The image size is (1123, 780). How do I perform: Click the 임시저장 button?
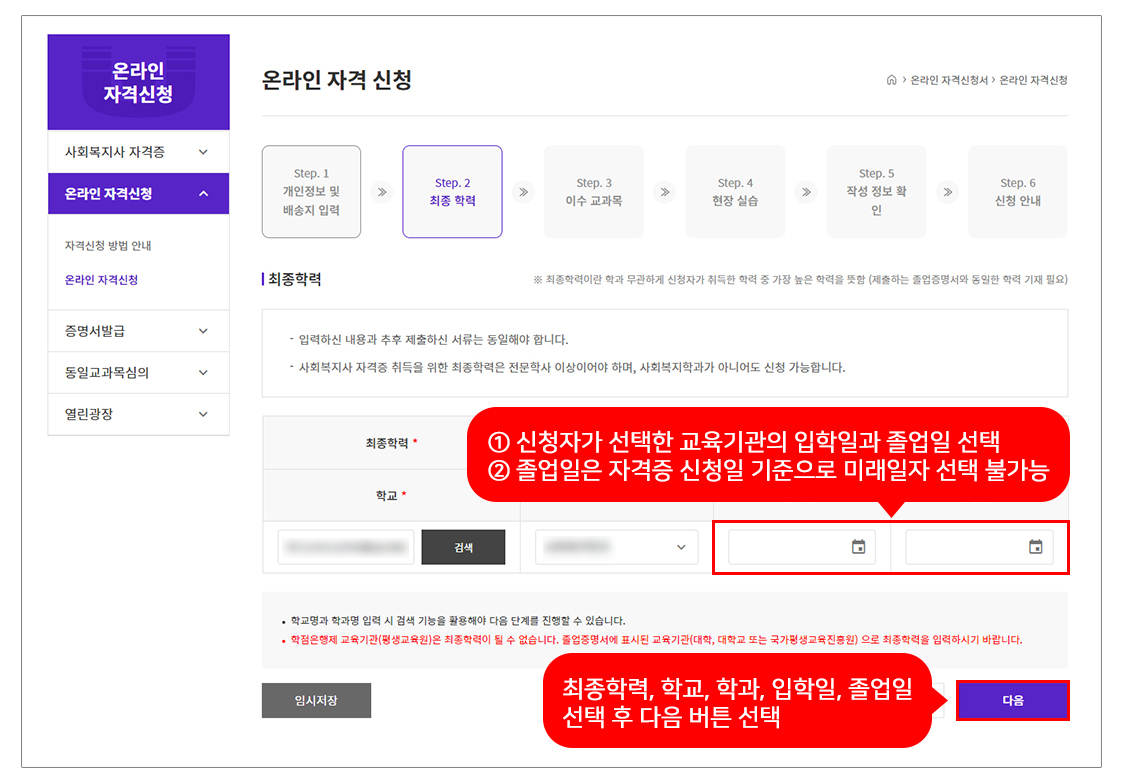[x=316, y=701]
